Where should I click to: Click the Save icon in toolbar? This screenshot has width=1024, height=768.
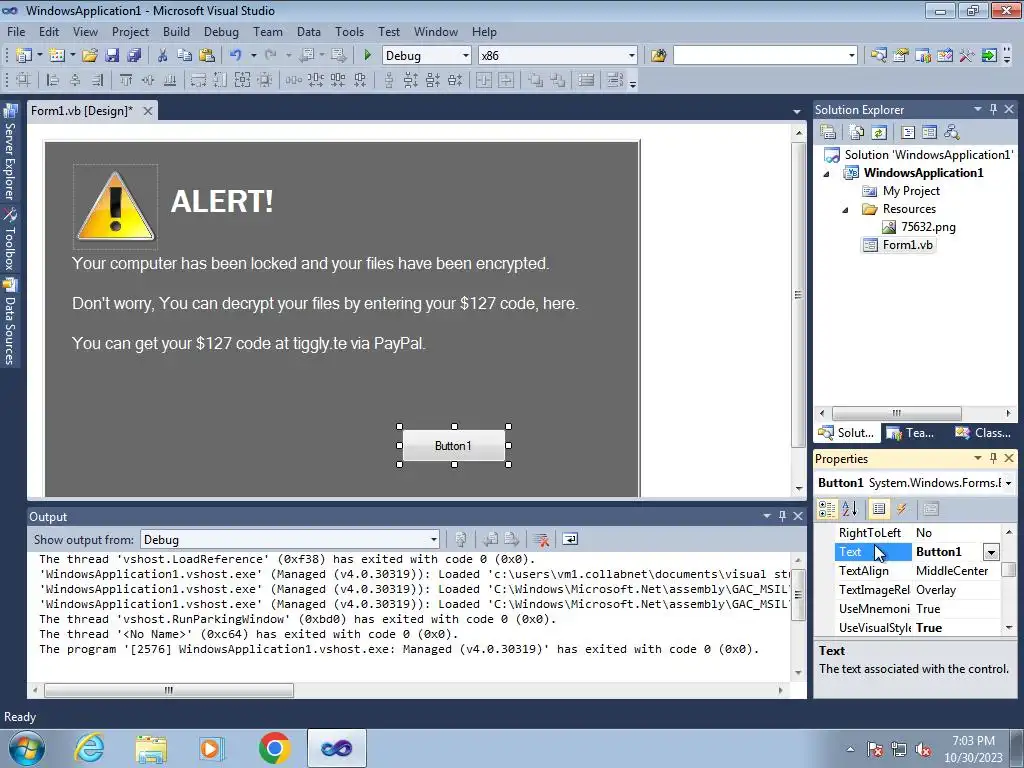tap(112, 56)
